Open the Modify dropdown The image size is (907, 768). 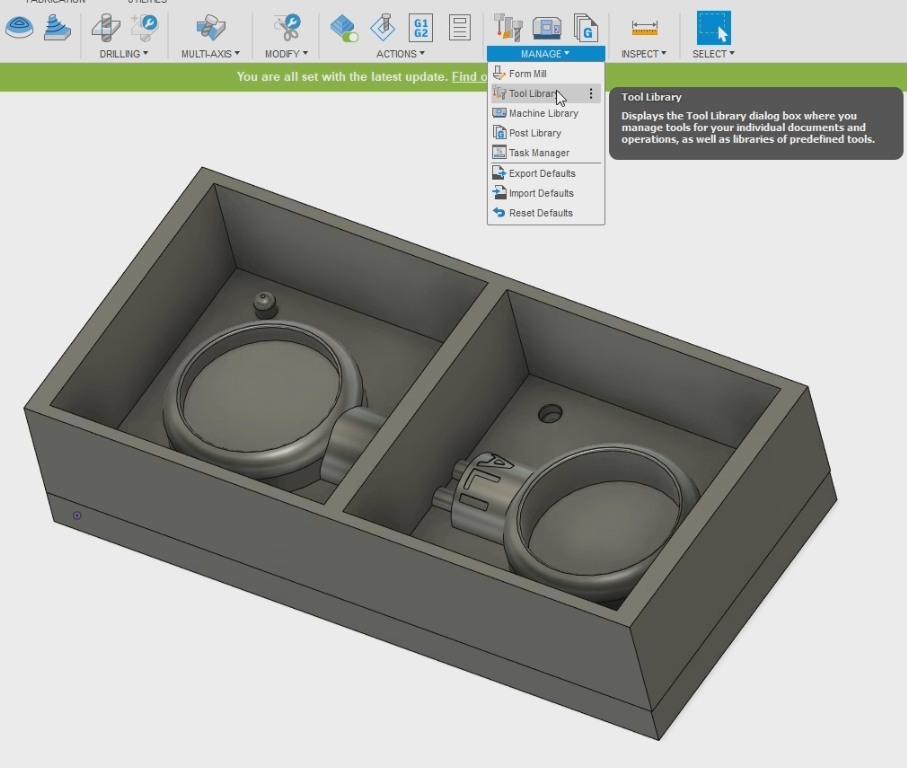click(x=286, y=54)
